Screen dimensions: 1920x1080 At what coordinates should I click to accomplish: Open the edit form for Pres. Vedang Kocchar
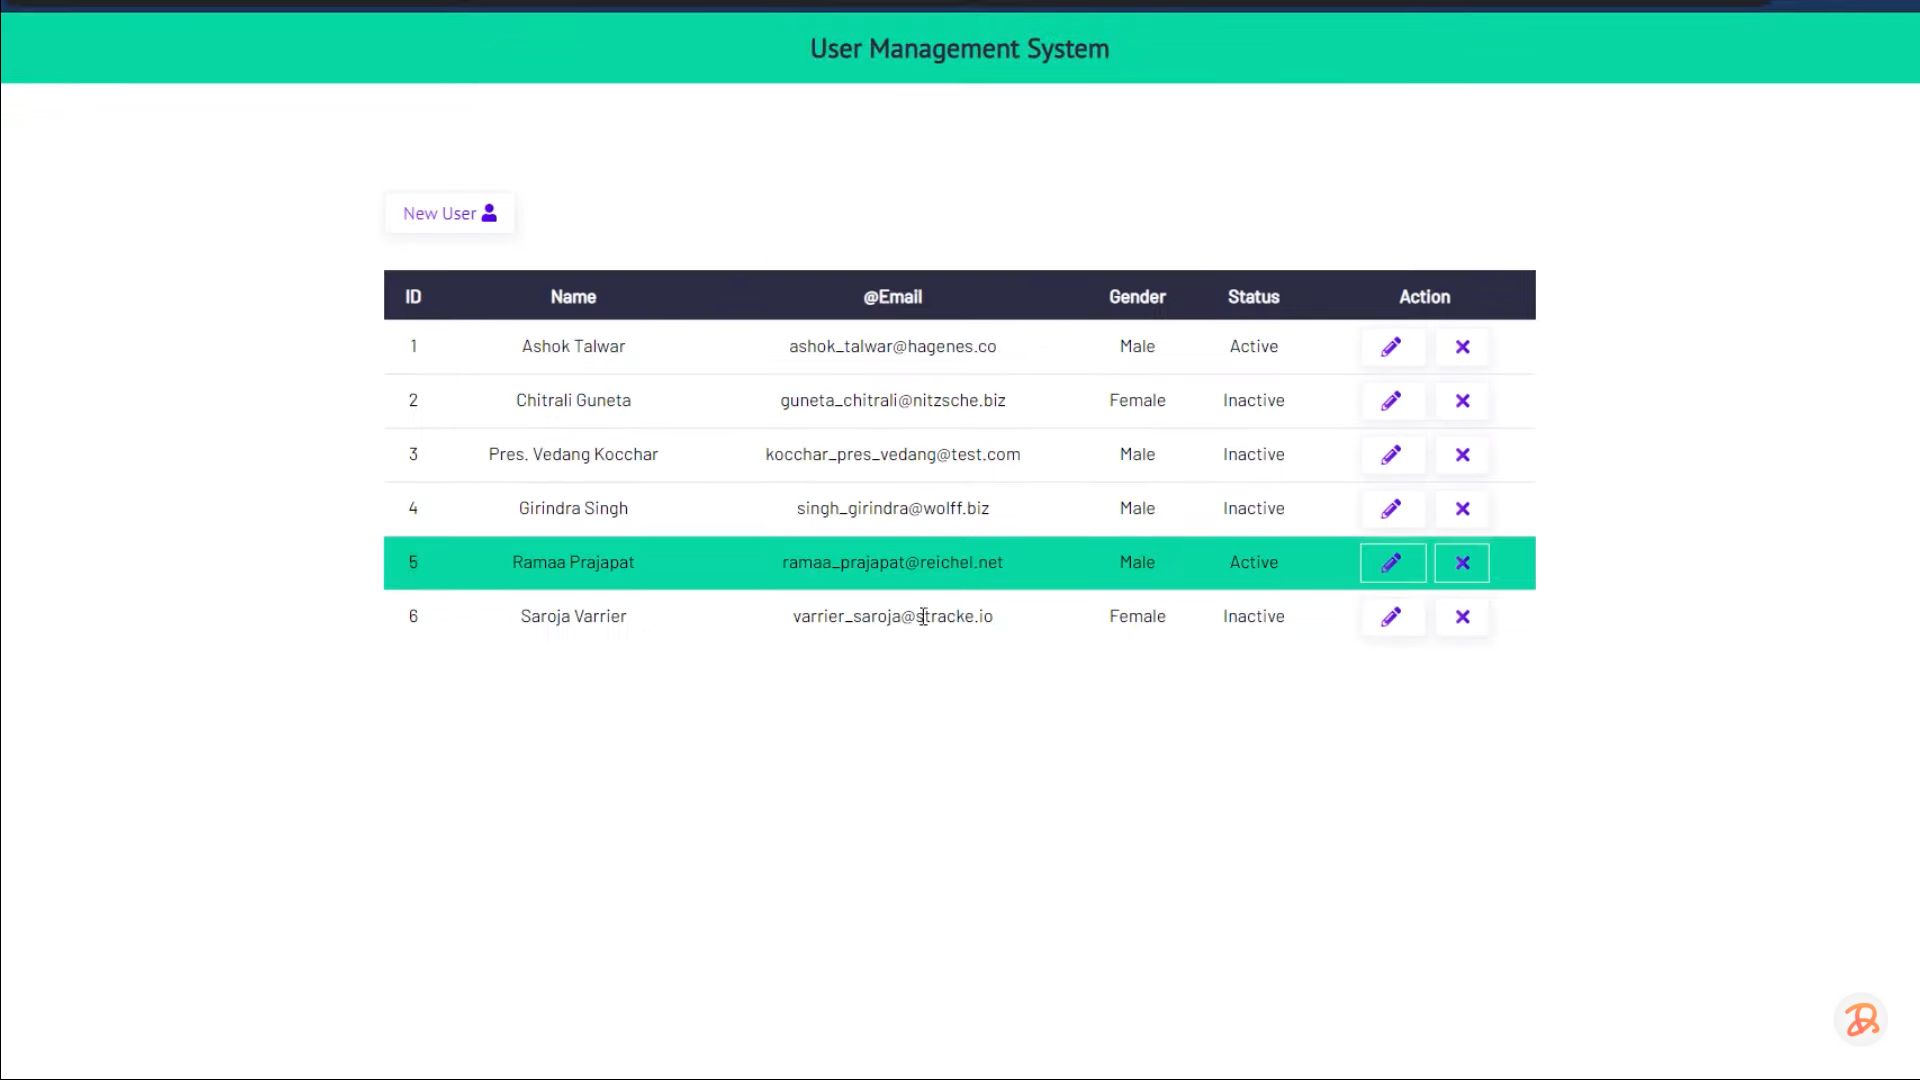tap(1391, 454)
